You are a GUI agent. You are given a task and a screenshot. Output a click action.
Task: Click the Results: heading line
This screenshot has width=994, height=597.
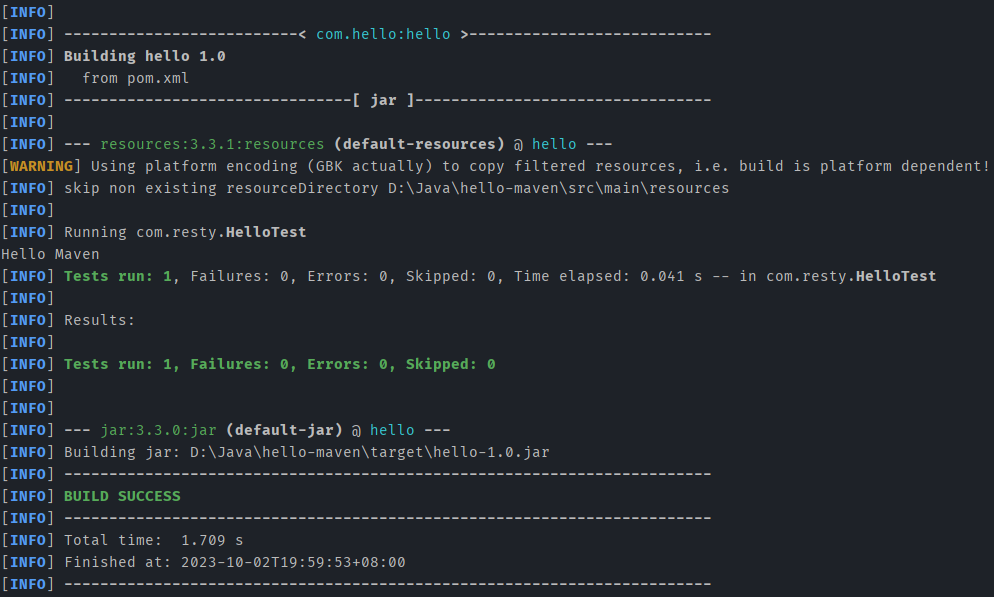point(100,320)
